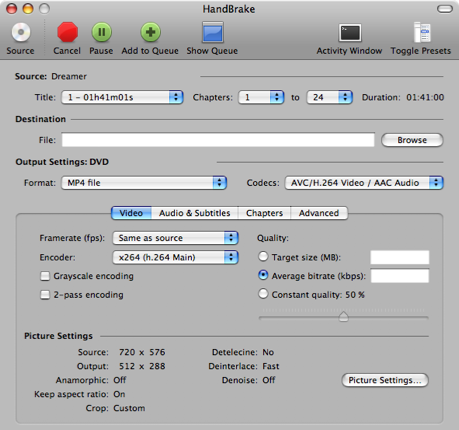The width and height of the screenshot is (459, 430).
Task: Switch to the Chapters tab
Action: coord(264,213)
